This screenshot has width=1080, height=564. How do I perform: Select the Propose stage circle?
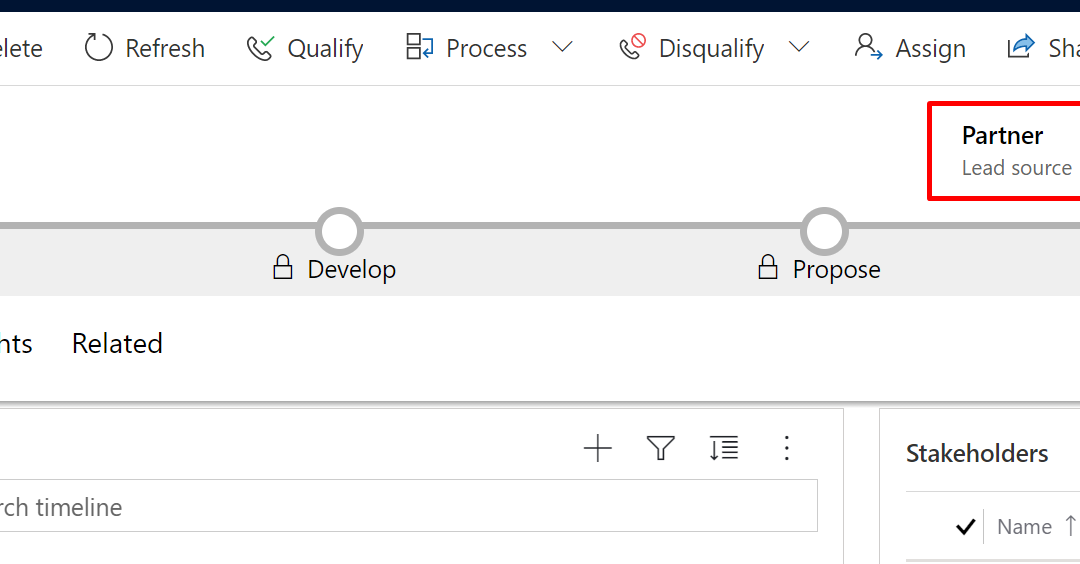(824, 231)
